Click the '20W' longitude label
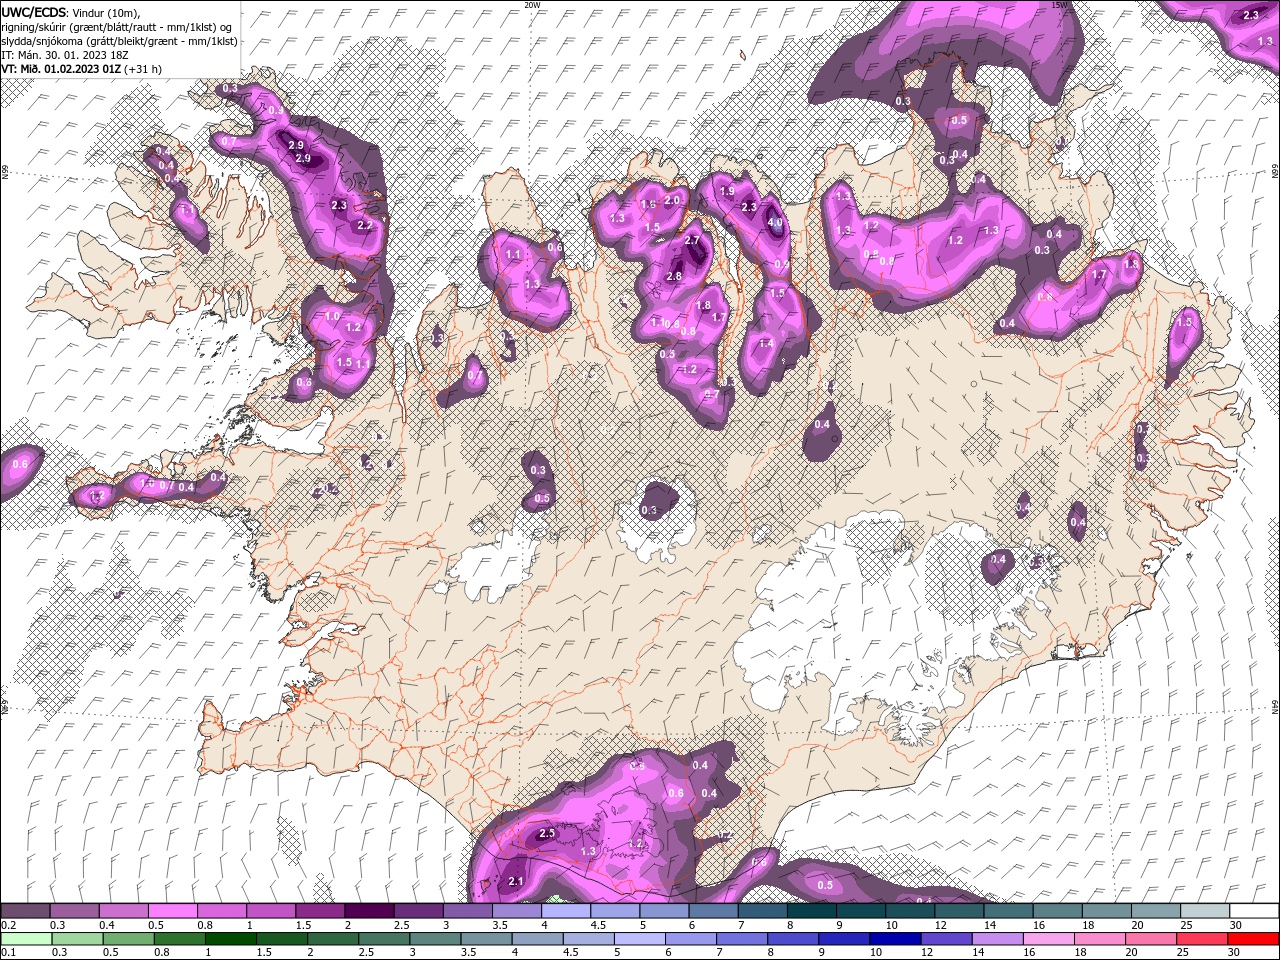The height and width of the screenshot is (960, 1280). pyautogui.click(x=532, y=5)
